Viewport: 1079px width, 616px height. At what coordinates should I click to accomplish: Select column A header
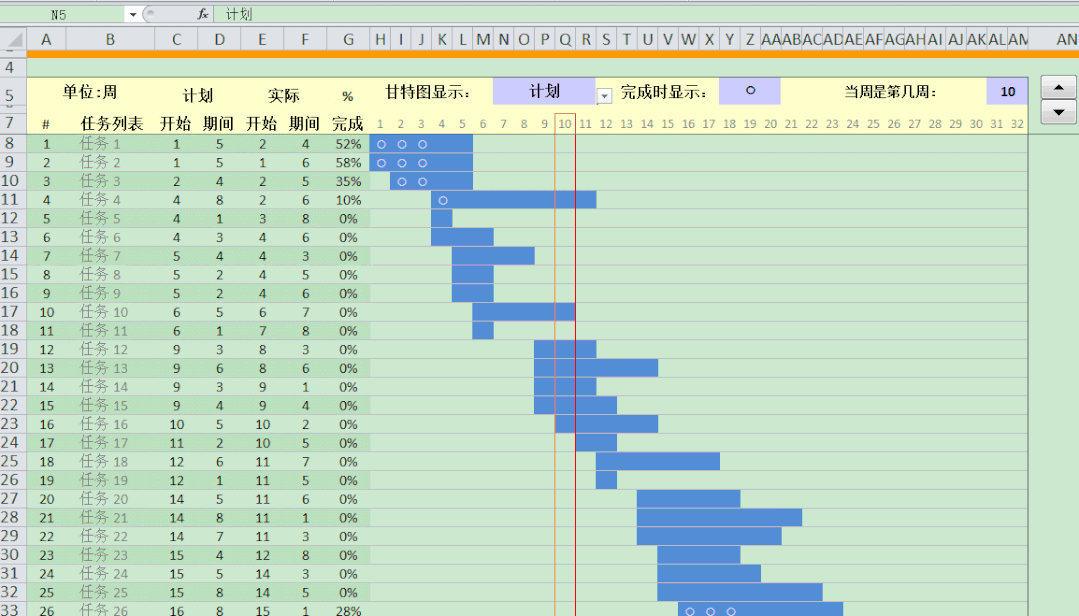(46, 39)
